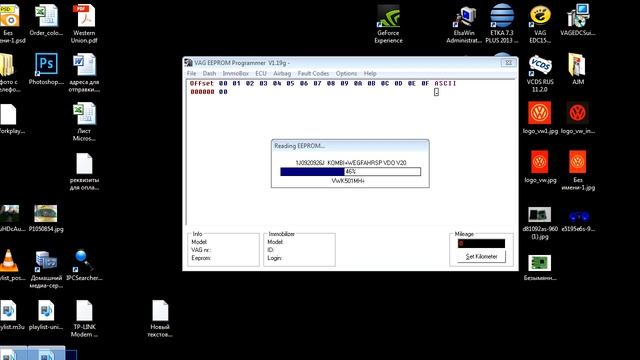Open the Options menu
The height and width of the screenshot is (360, 640).
(x=346, y=73)
